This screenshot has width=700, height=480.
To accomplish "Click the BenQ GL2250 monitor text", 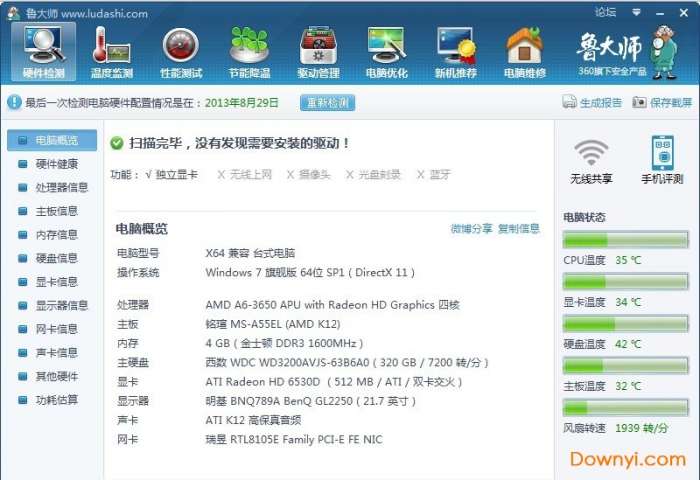I will [x=311, y=401].
